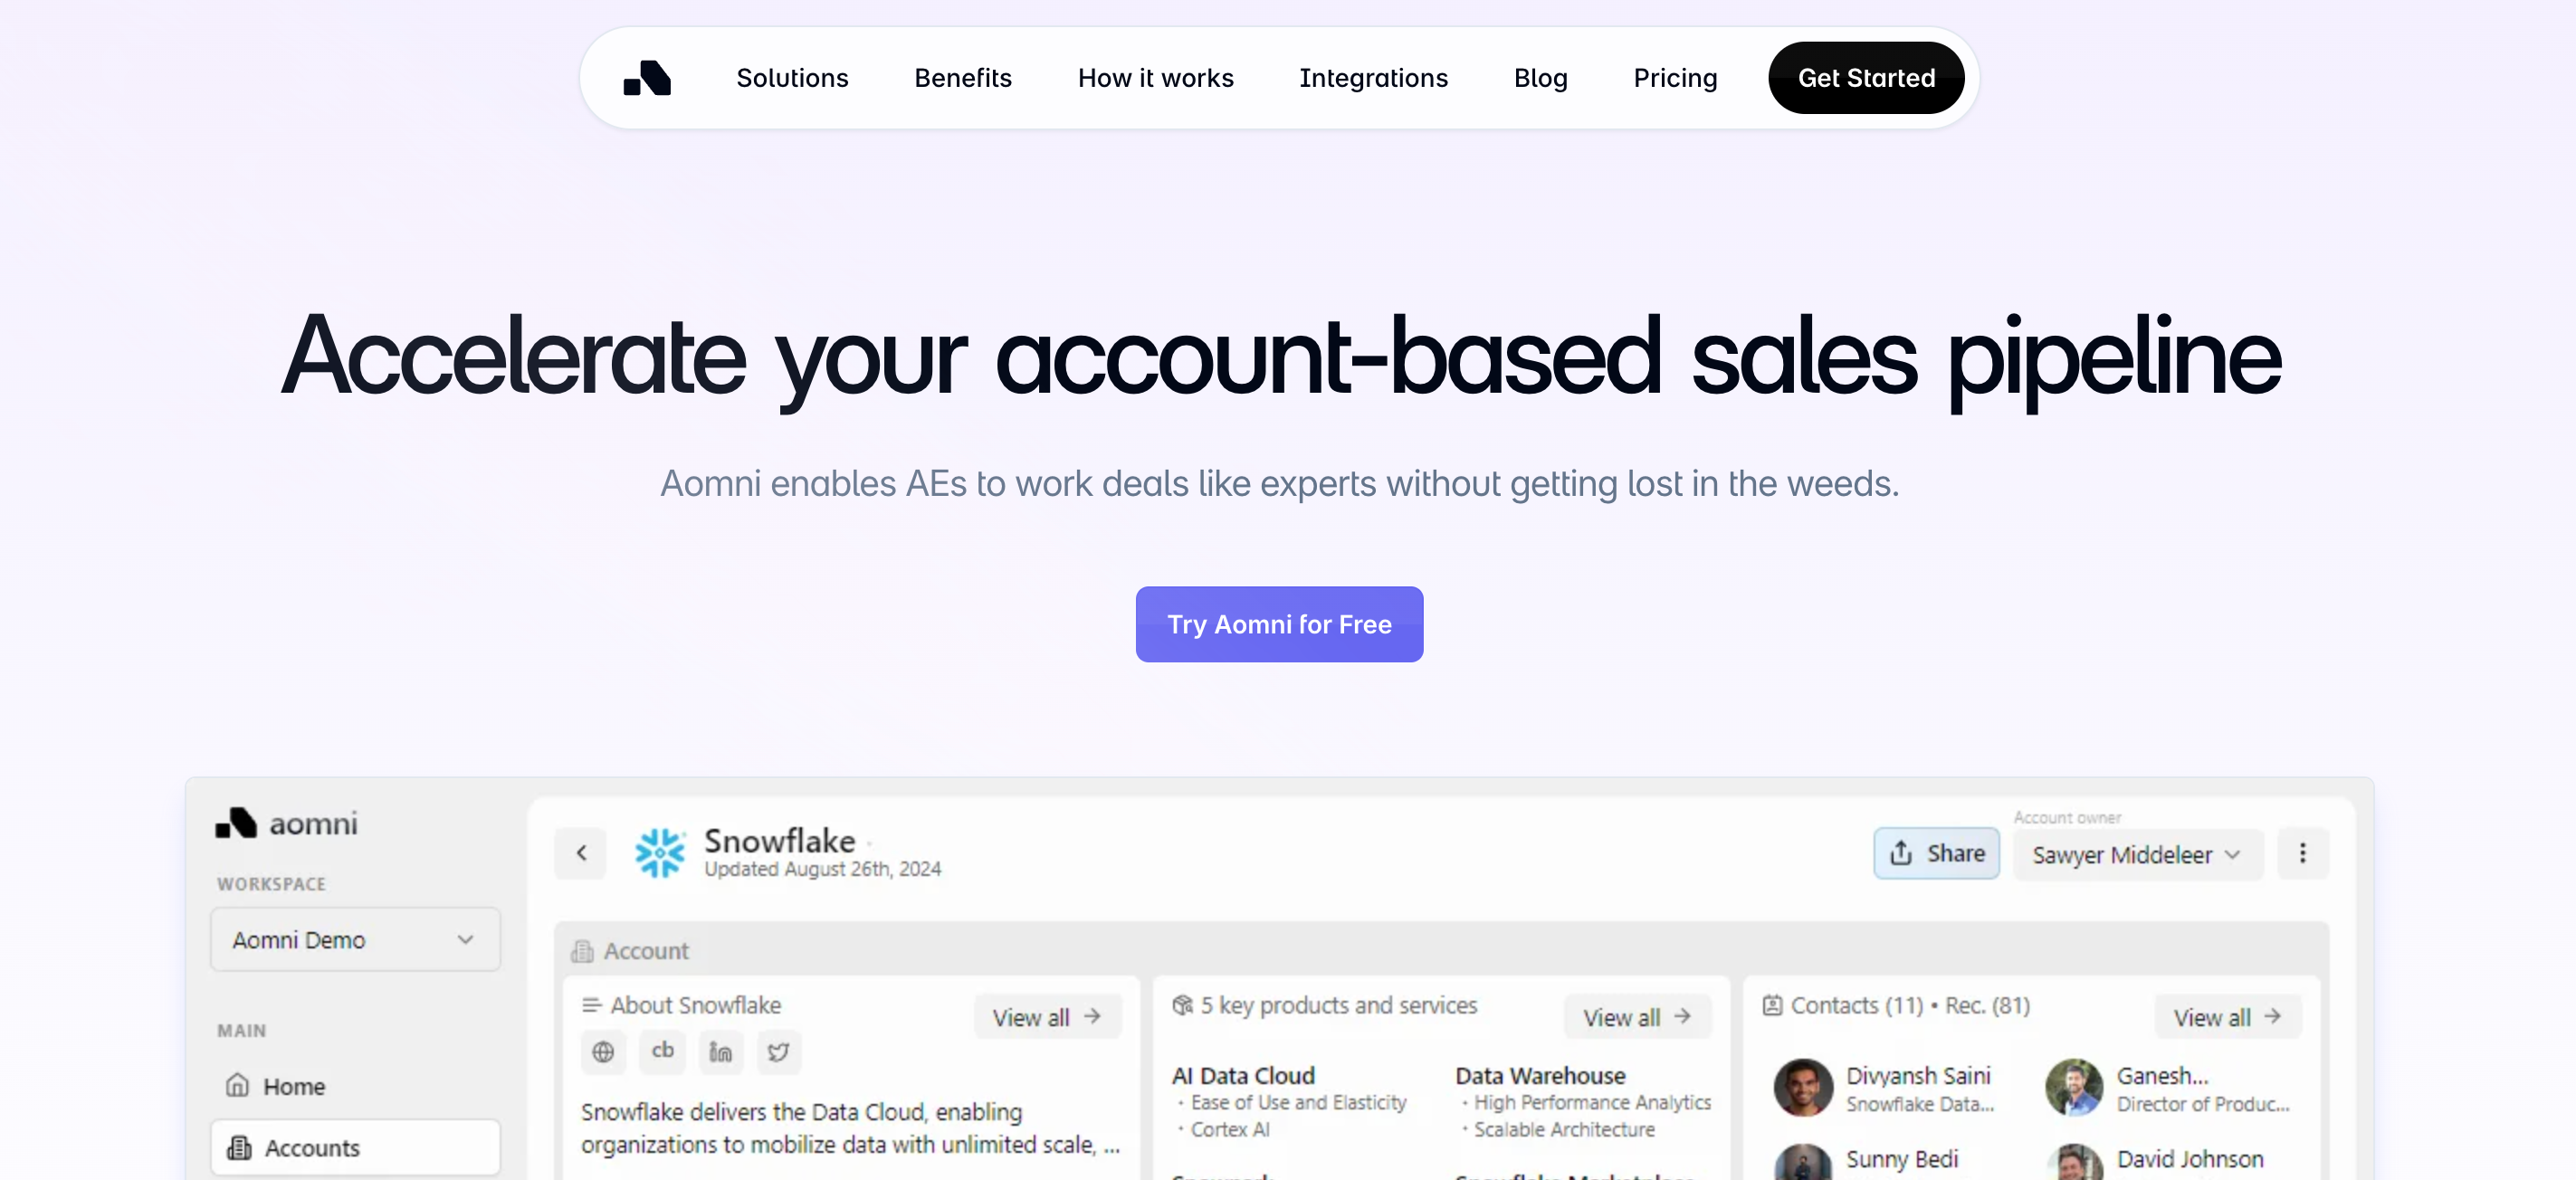Select Pricing in the navigation bar
Image resolution: width=2576 pixels, height=1180 pixels.
point(1675,77)
